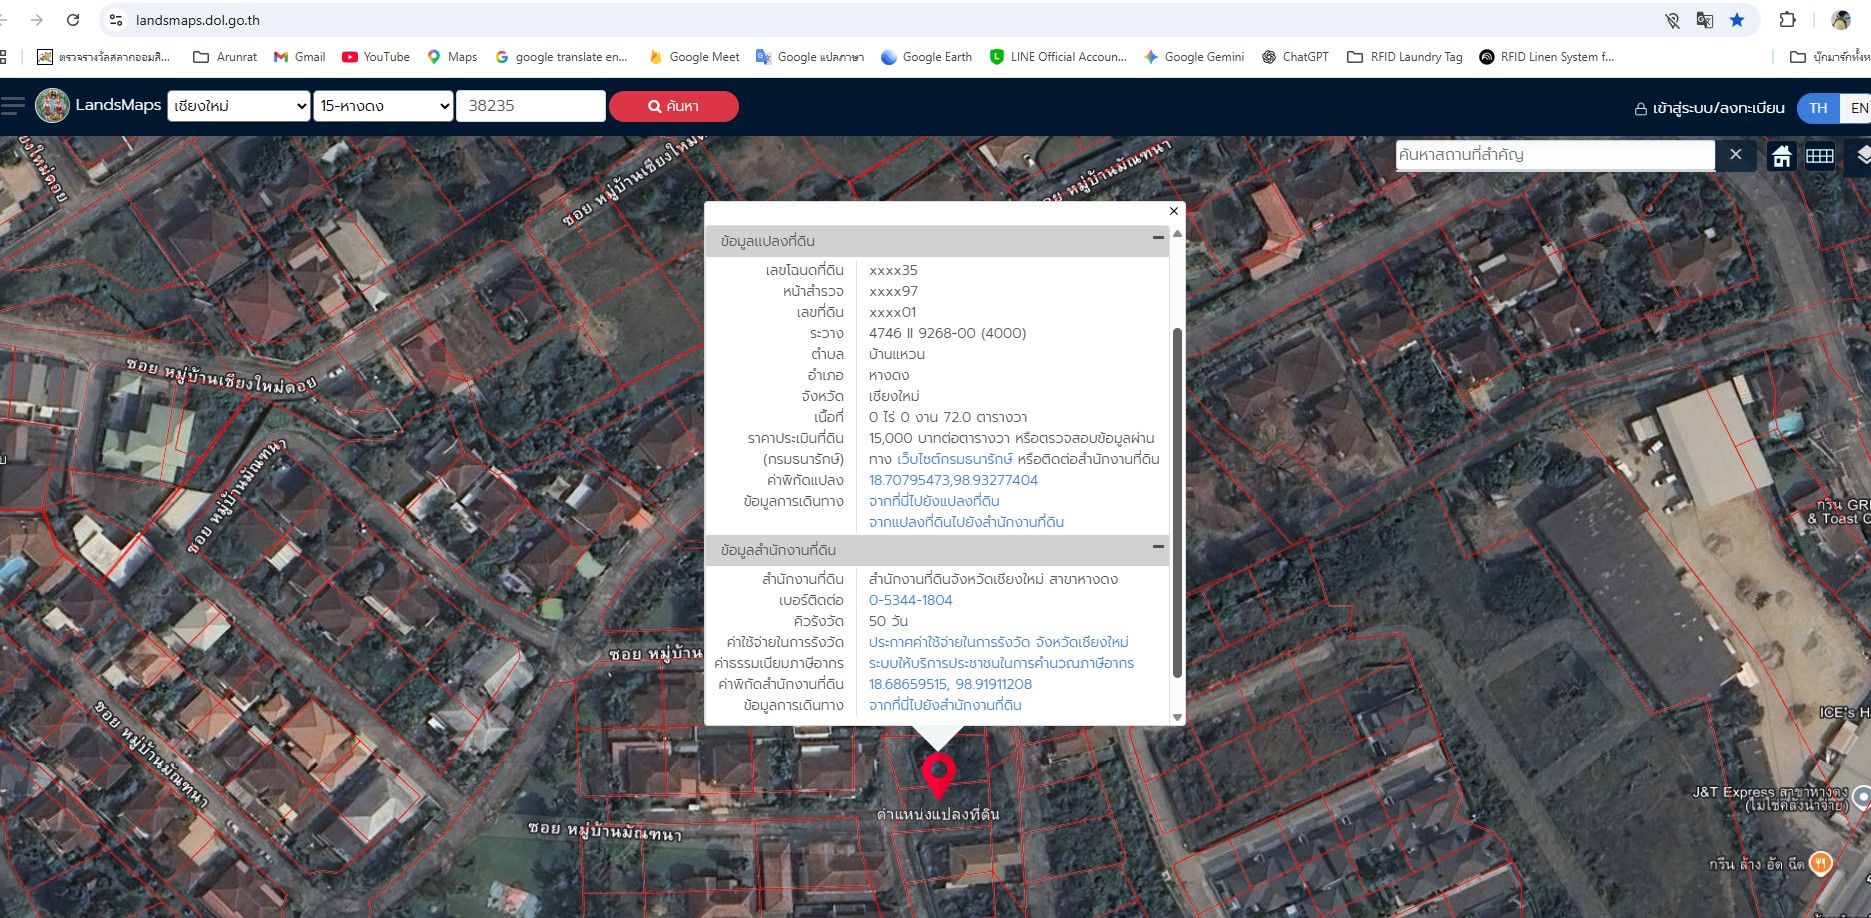
Task: Click the info popup vertical scrollbar
Action: [x=1177, y=502]
